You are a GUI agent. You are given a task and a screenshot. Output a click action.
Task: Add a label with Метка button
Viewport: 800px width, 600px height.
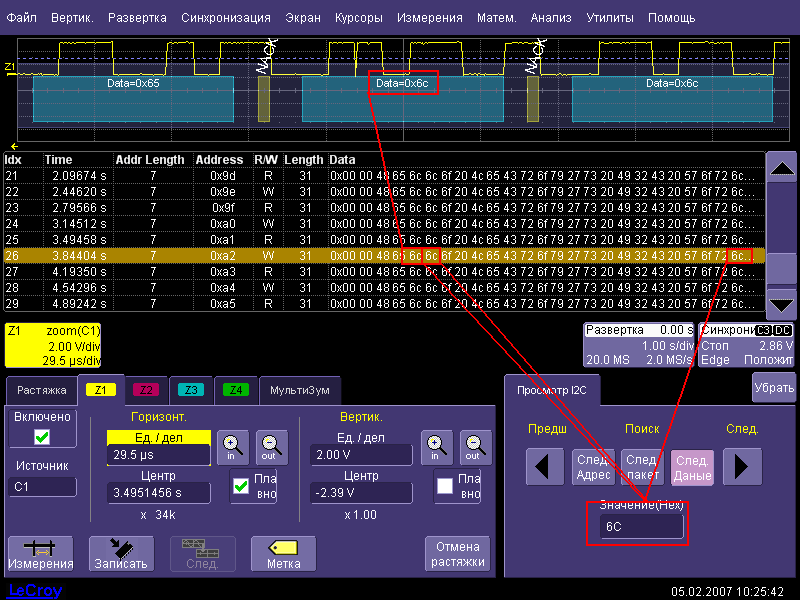click(x=283, y=553)
